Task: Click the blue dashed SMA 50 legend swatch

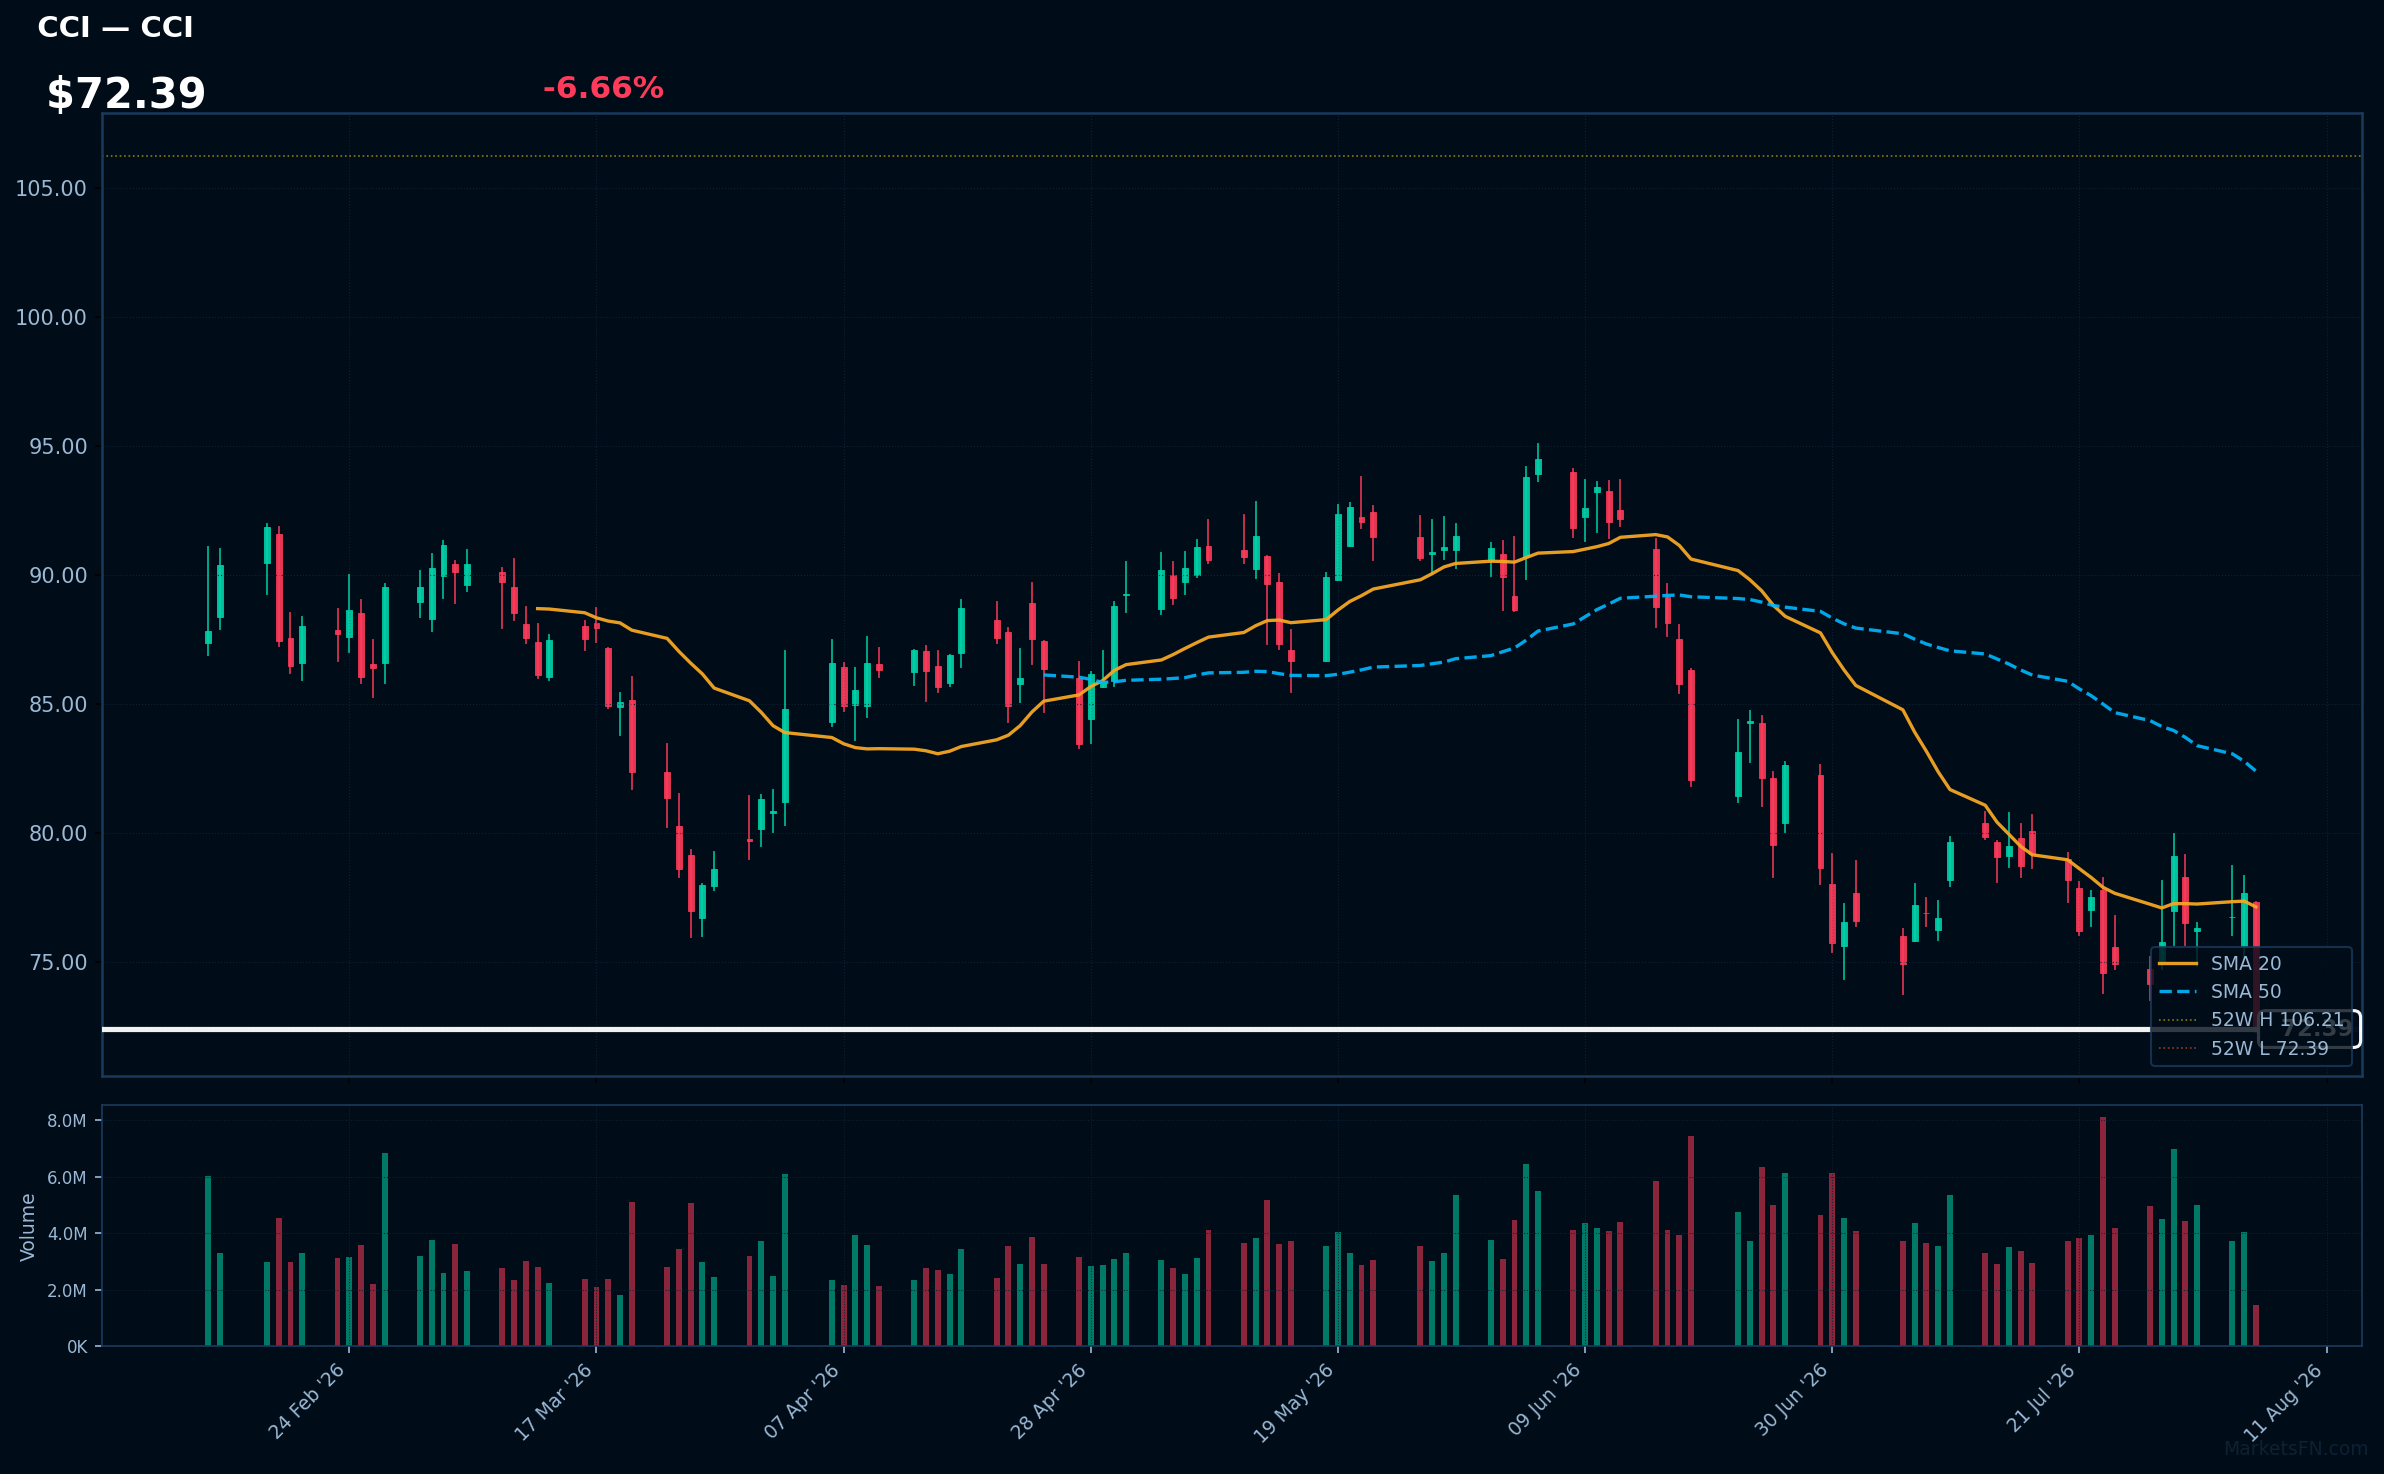Action: [2178, 991]
